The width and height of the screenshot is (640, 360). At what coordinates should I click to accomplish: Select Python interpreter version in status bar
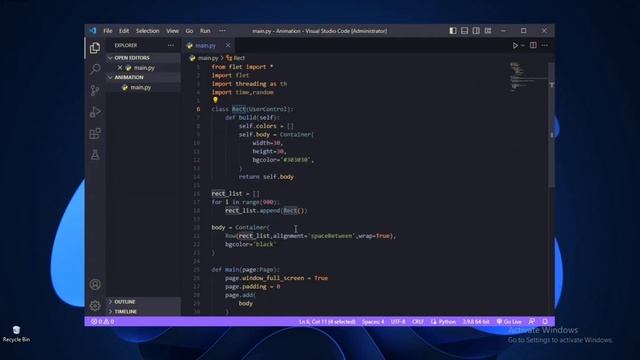click(x=476, y=322)
